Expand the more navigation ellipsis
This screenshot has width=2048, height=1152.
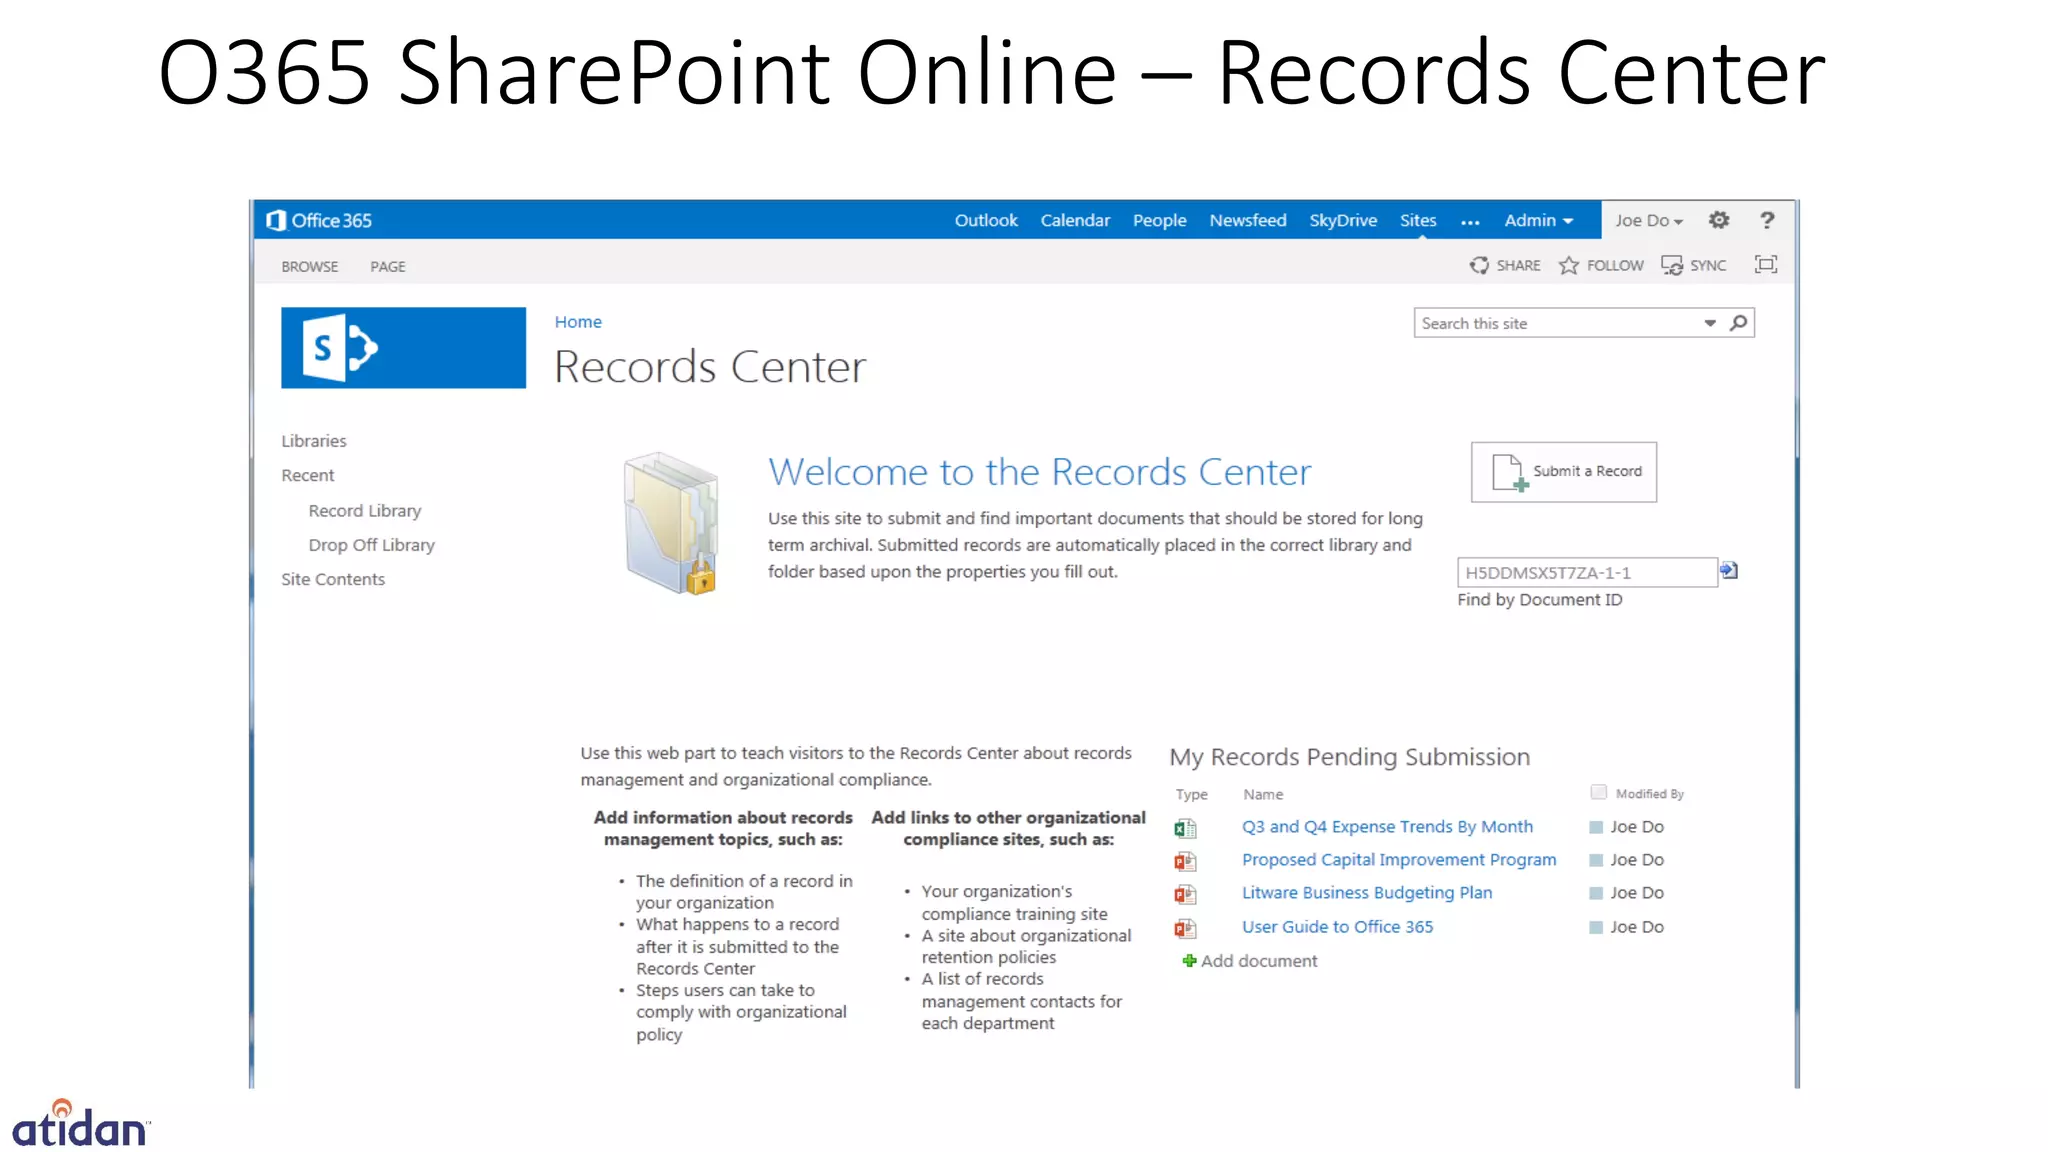pyautogui.click(x=1470, y=222)
